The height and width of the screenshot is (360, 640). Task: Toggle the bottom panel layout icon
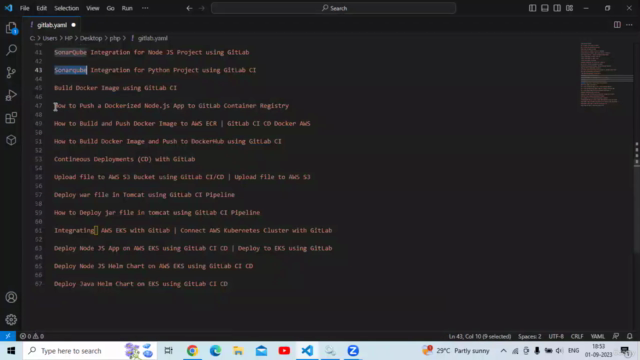tap(544, 8)
